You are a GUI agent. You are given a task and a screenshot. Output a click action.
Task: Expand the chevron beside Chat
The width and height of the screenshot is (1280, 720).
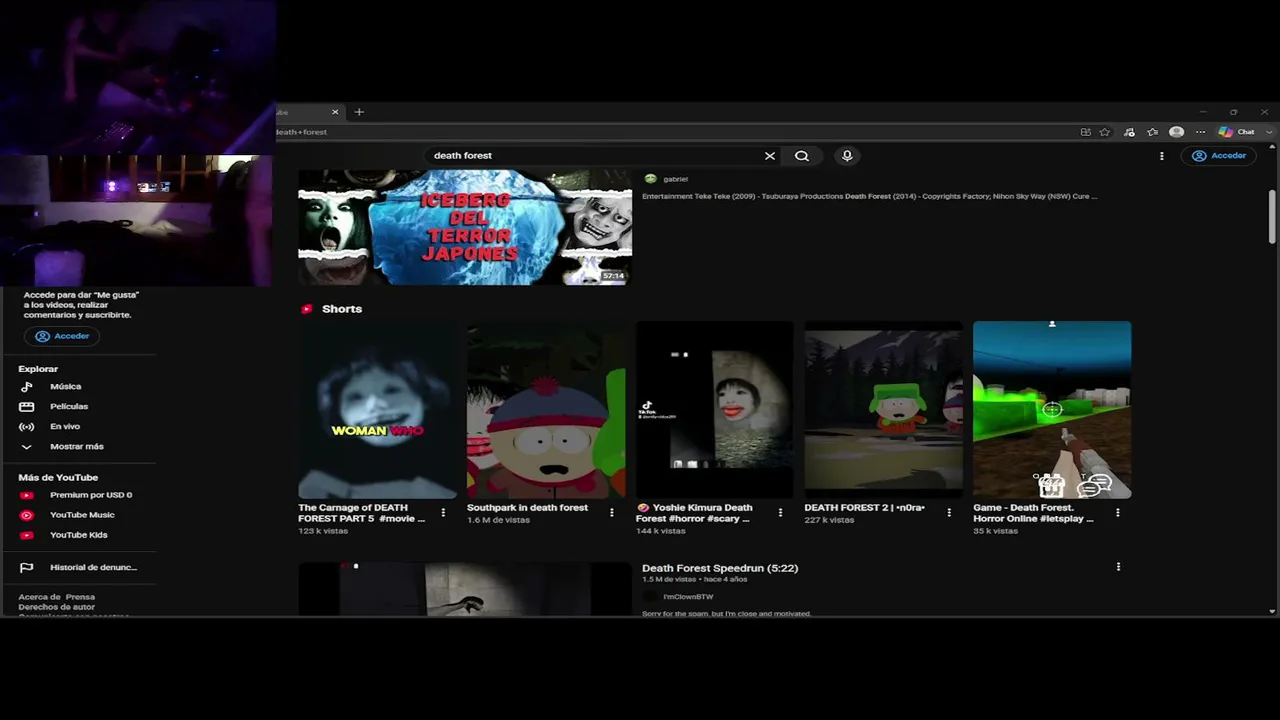(x=1269, y=132)
